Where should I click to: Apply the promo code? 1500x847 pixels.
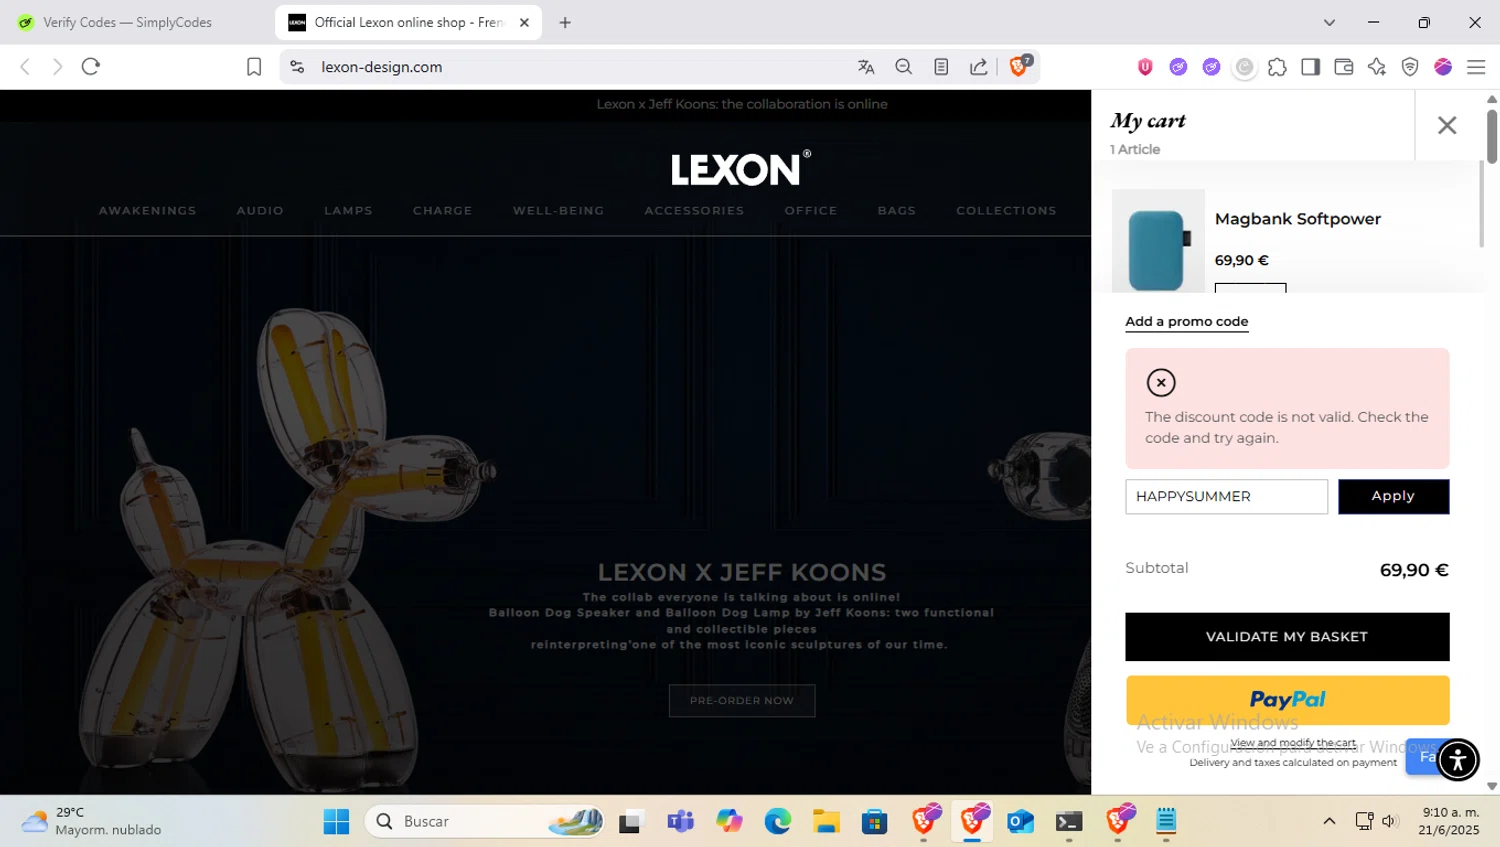point(1393,497)
